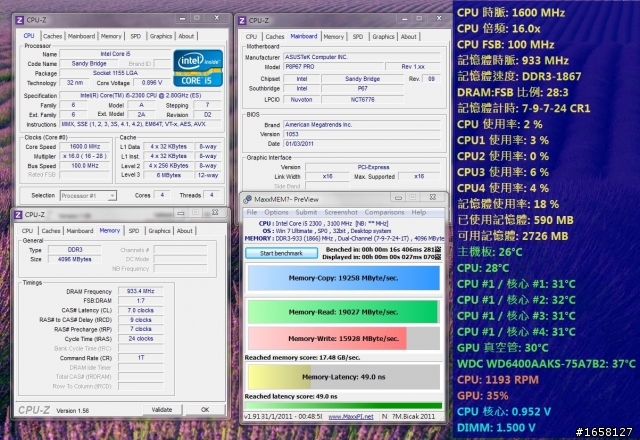Image resolution: width=640 pixels, height=440 pixels.
Task: Click the Memory-Write 15928 MByte/sec bar
Action: [343, 338]
